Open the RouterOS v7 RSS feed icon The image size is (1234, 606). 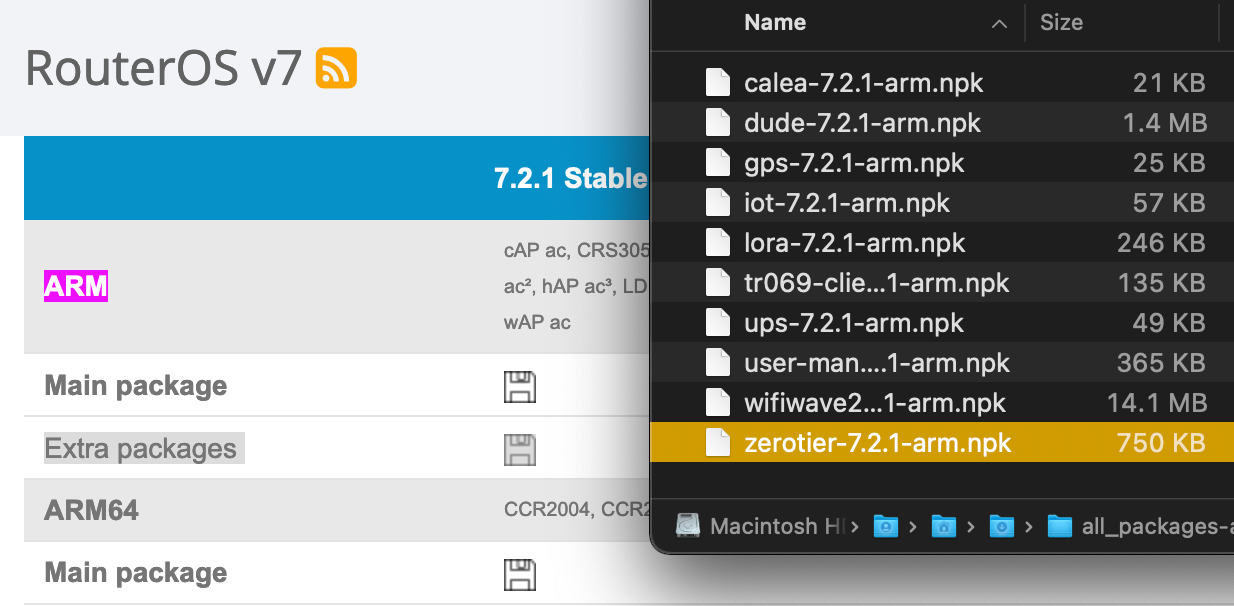click(x=336, y=68)
